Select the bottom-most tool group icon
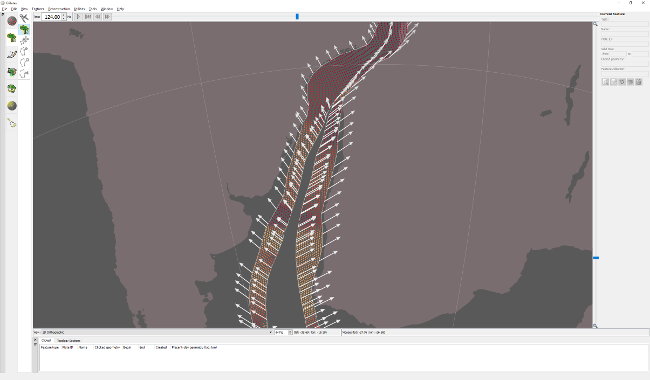650x380 pixels. [12, 123]
